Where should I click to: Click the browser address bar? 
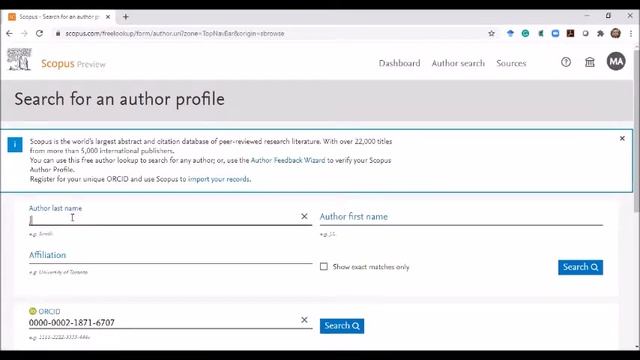(x=269, y=33)
